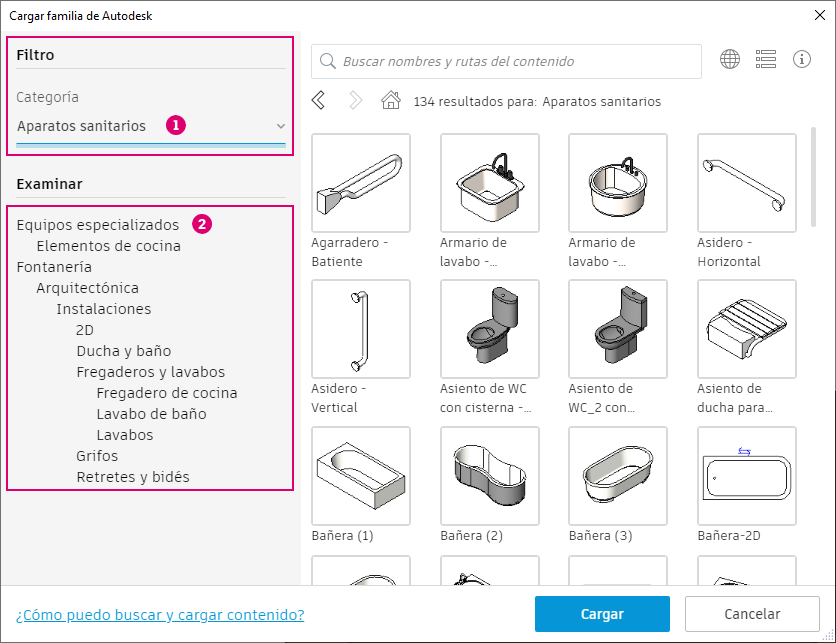Viewport: 836px width, 643px height.
Task: Open the Categoría dropdown arrow
Action: point(280,126)
